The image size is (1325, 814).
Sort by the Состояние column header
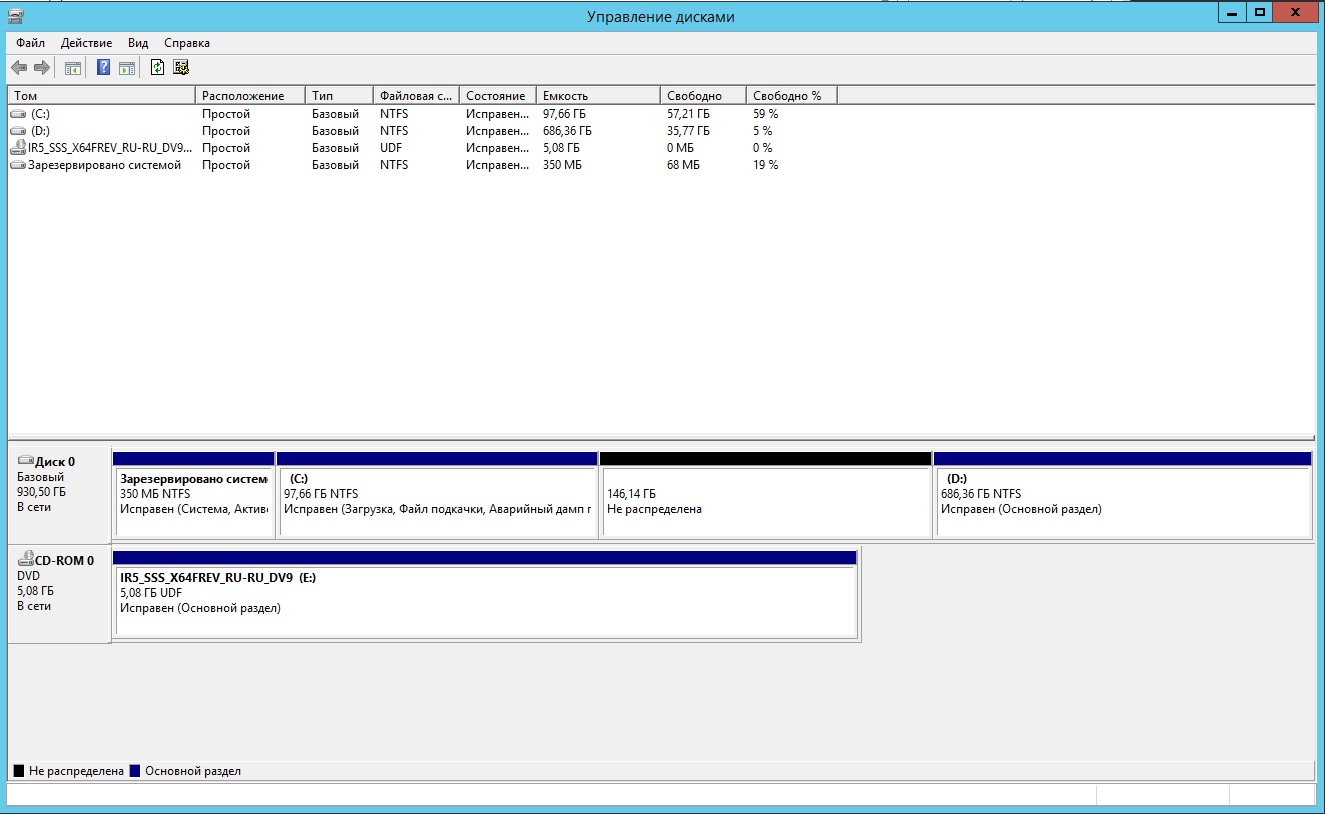[498, 95]
